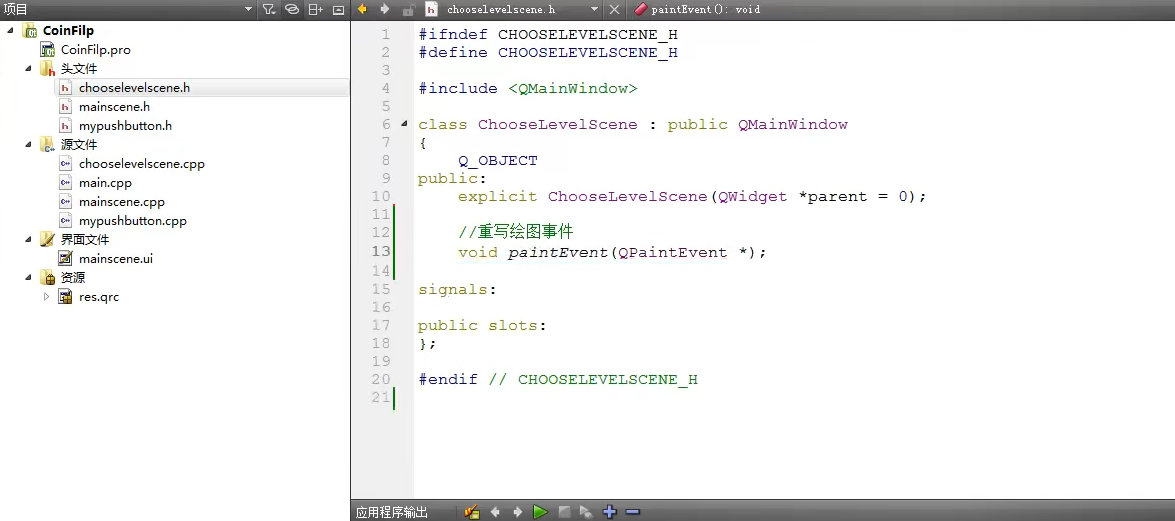Open main.cpp source file
Screen dimensions: 1175x521
tap(105, 183)
